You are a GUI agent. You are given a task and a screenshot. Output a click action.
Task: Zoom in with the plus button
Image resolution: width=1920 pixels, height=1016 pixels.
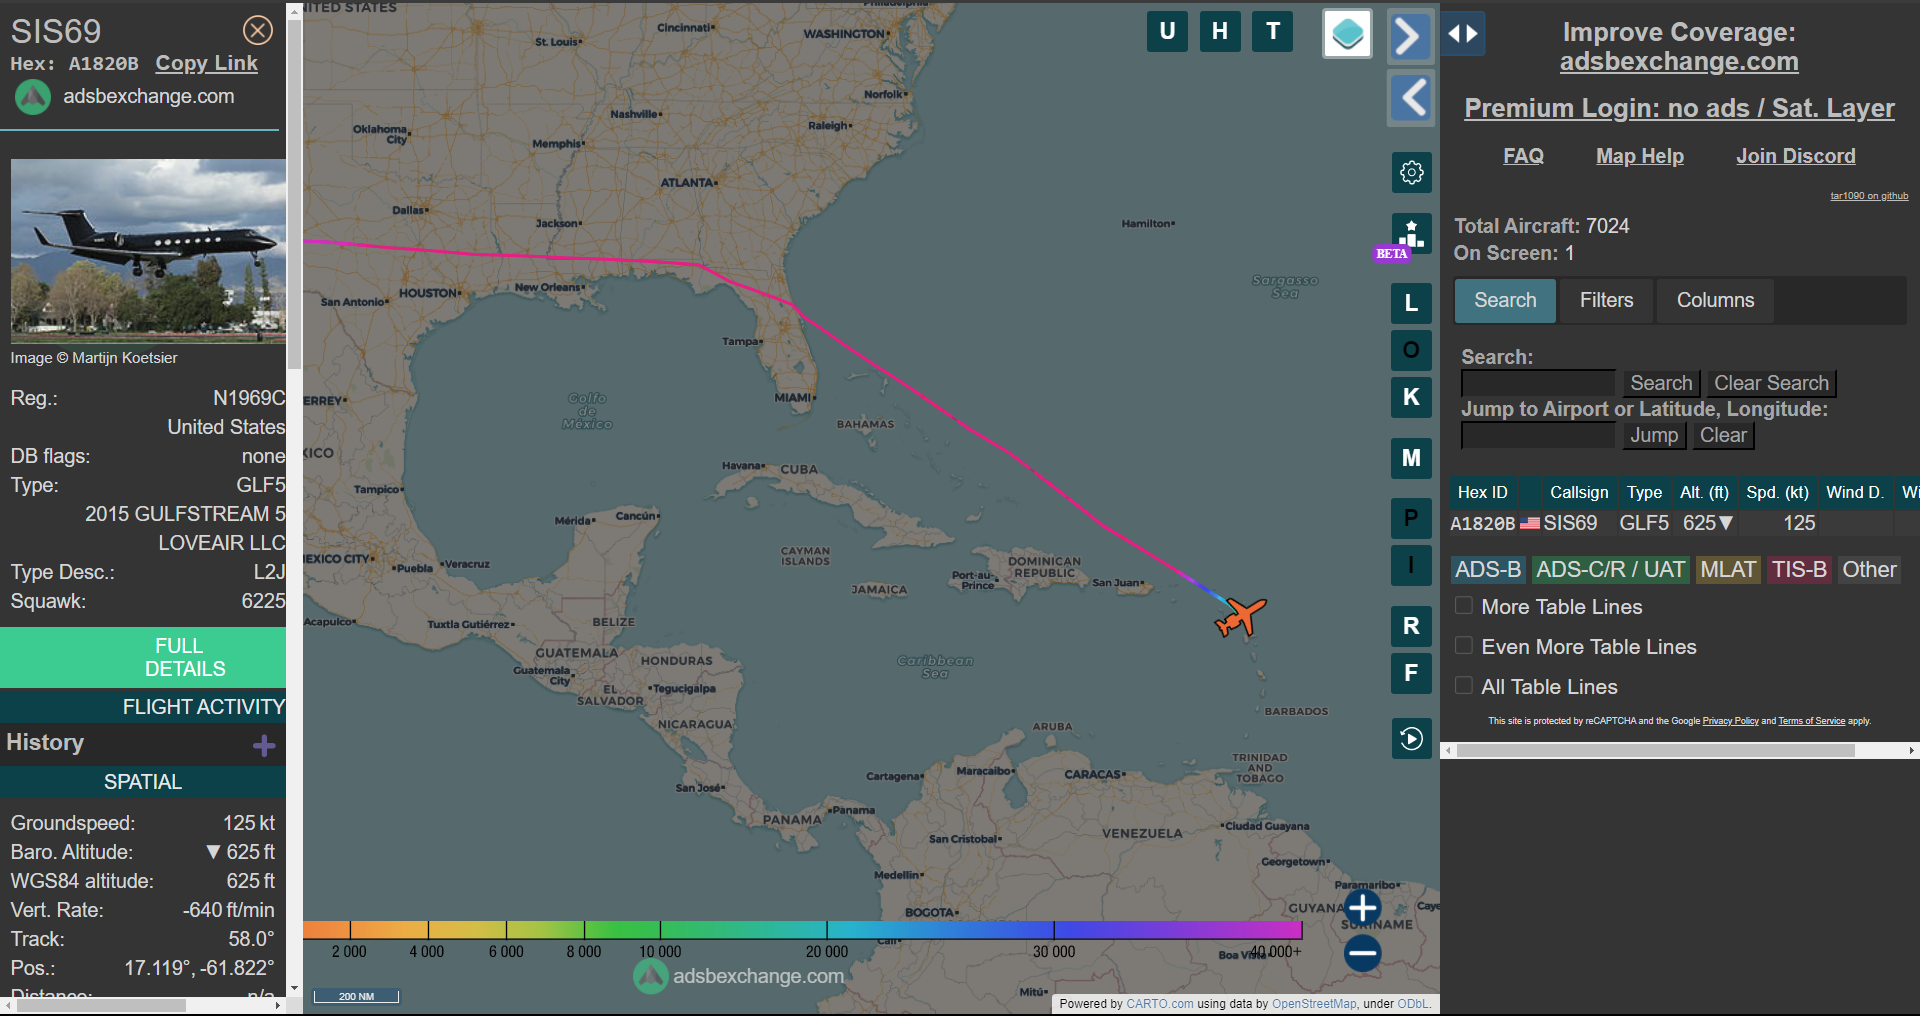coord(1362,908)
